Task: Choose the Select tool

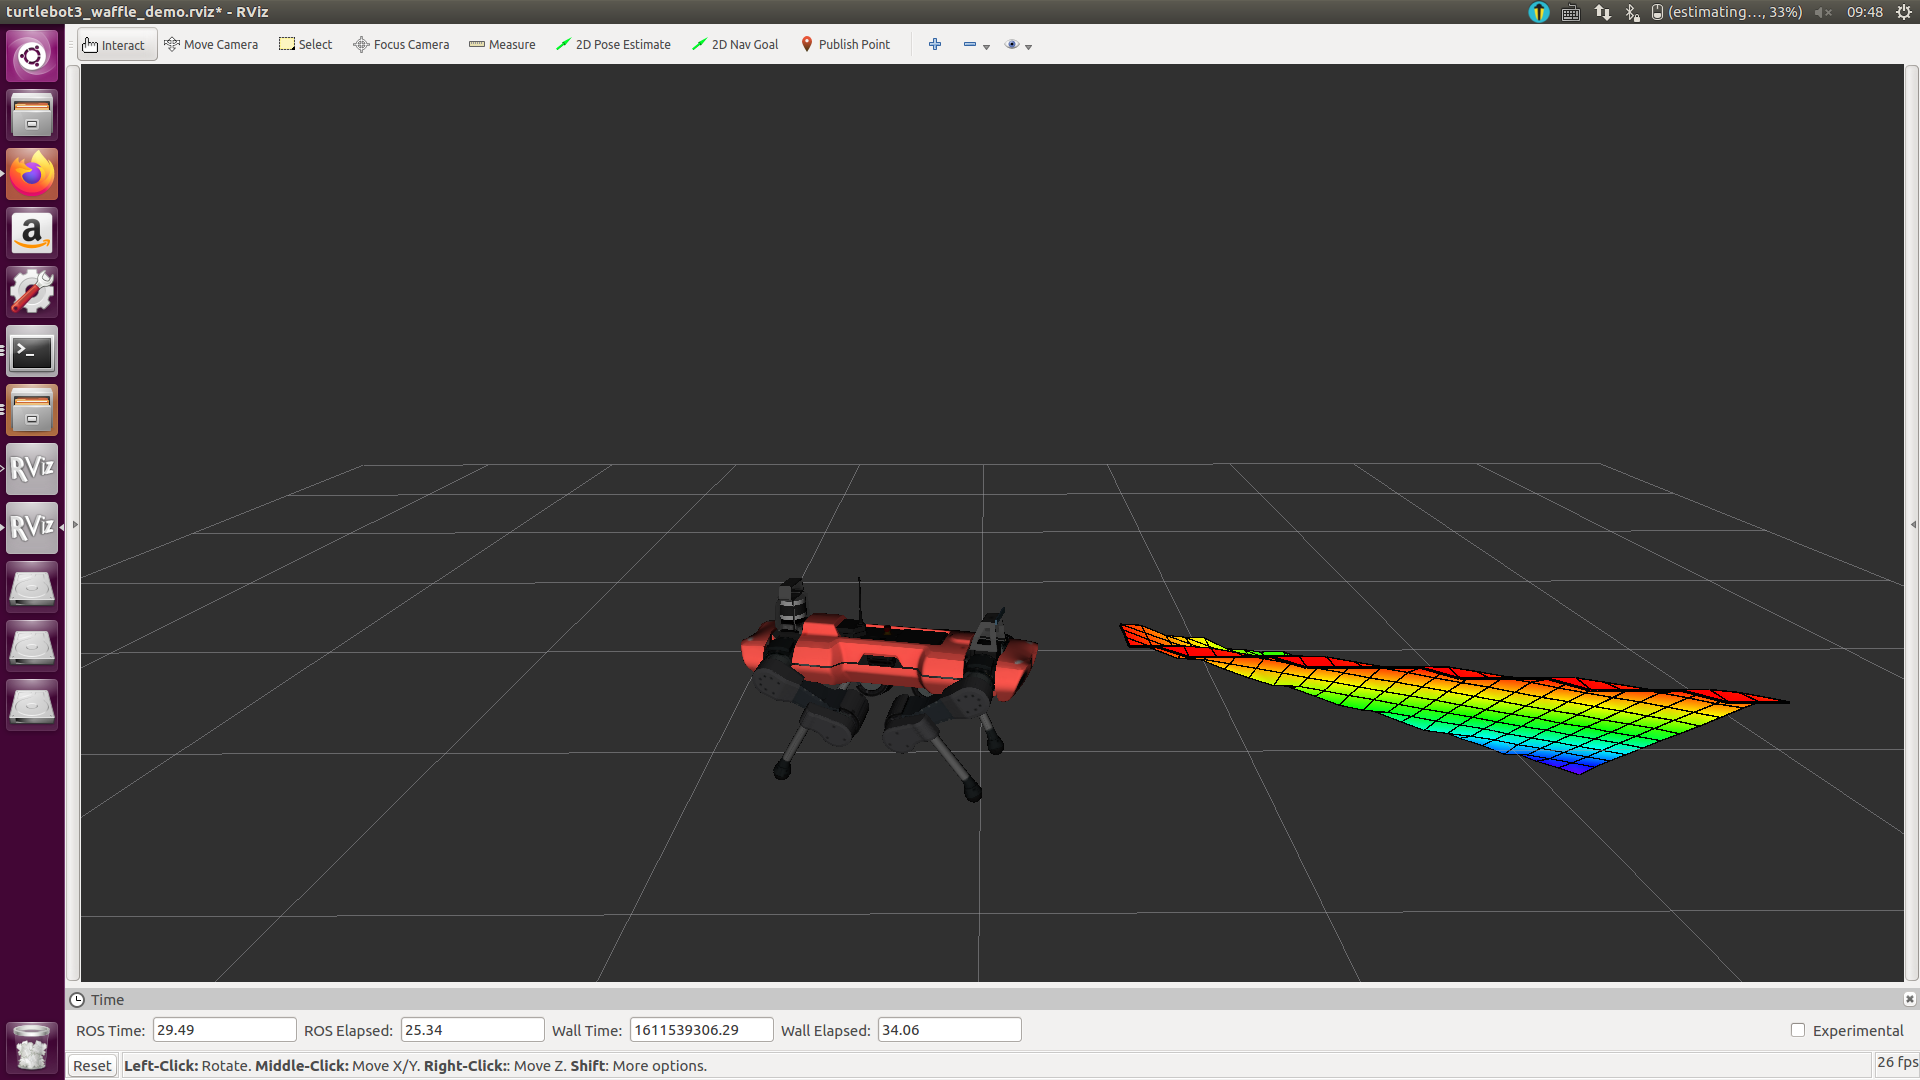Action: click(305, 44)
